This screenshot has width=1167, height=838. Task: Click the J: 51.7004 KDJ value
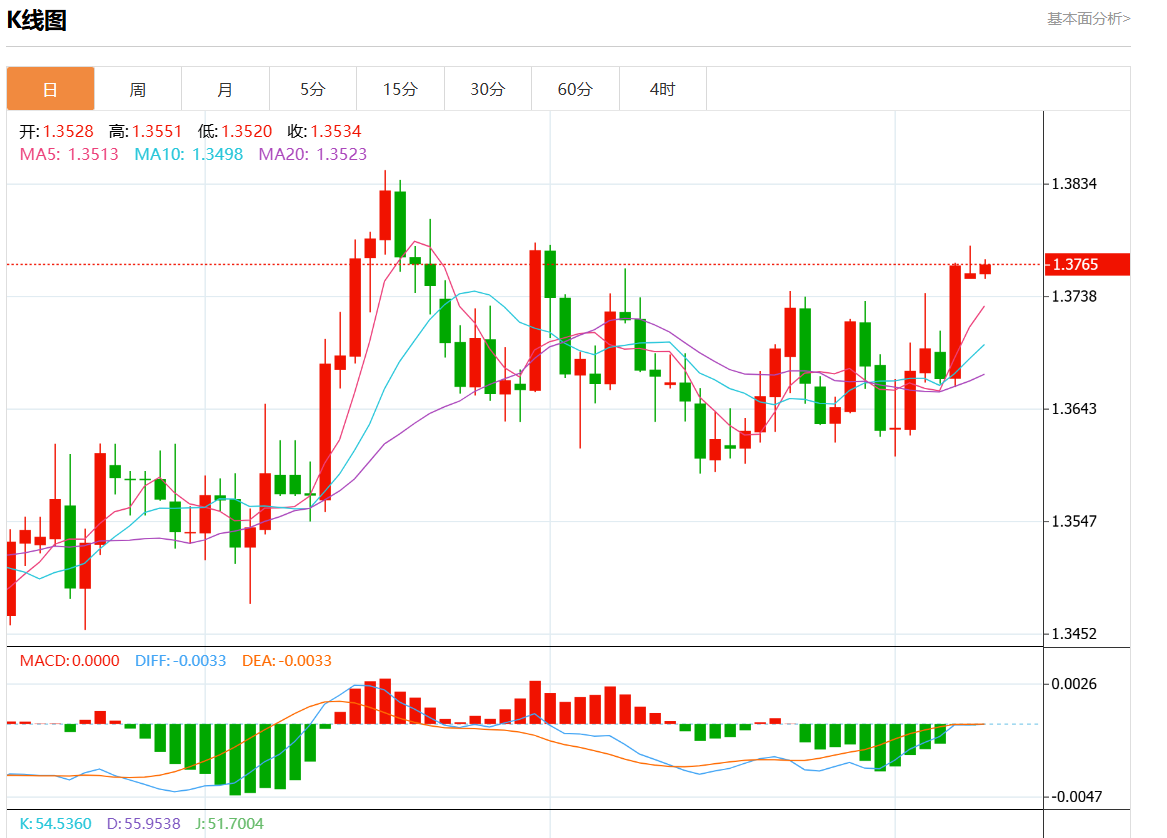[x=229, y=824]
